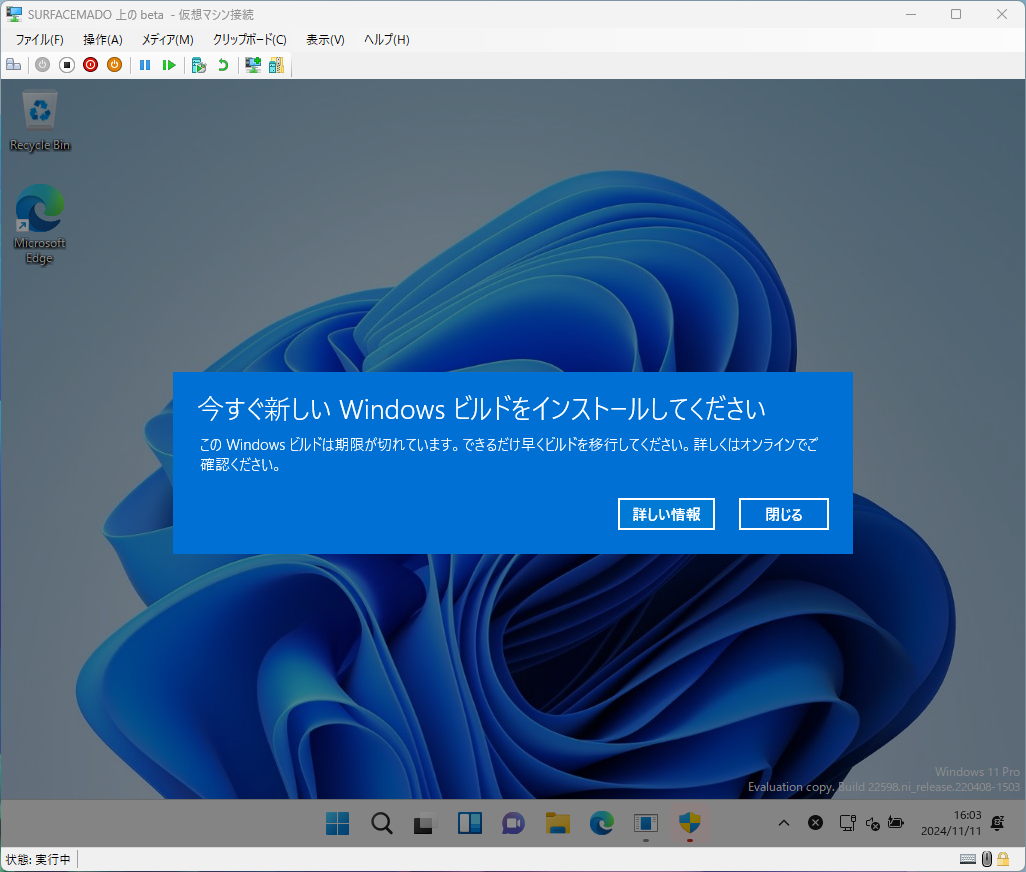Save the virtual machine state

114,64
